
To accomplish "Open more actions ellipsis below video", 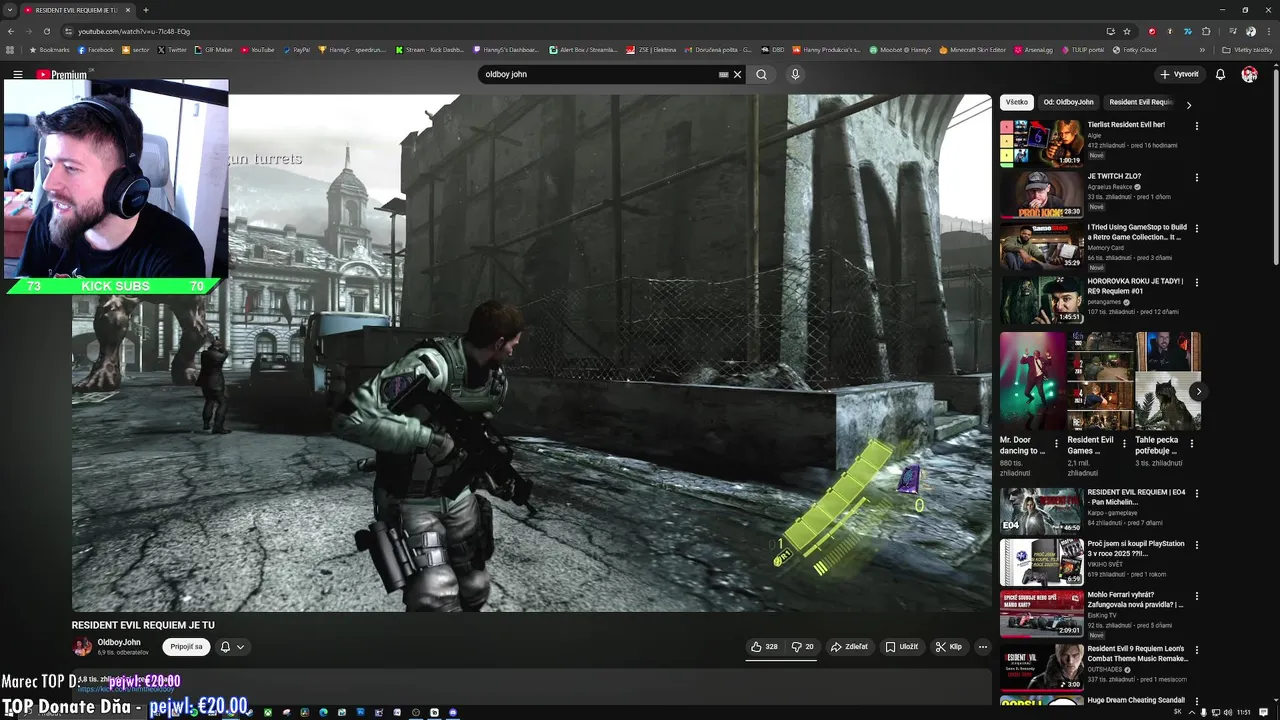I will tap(982, 647).
